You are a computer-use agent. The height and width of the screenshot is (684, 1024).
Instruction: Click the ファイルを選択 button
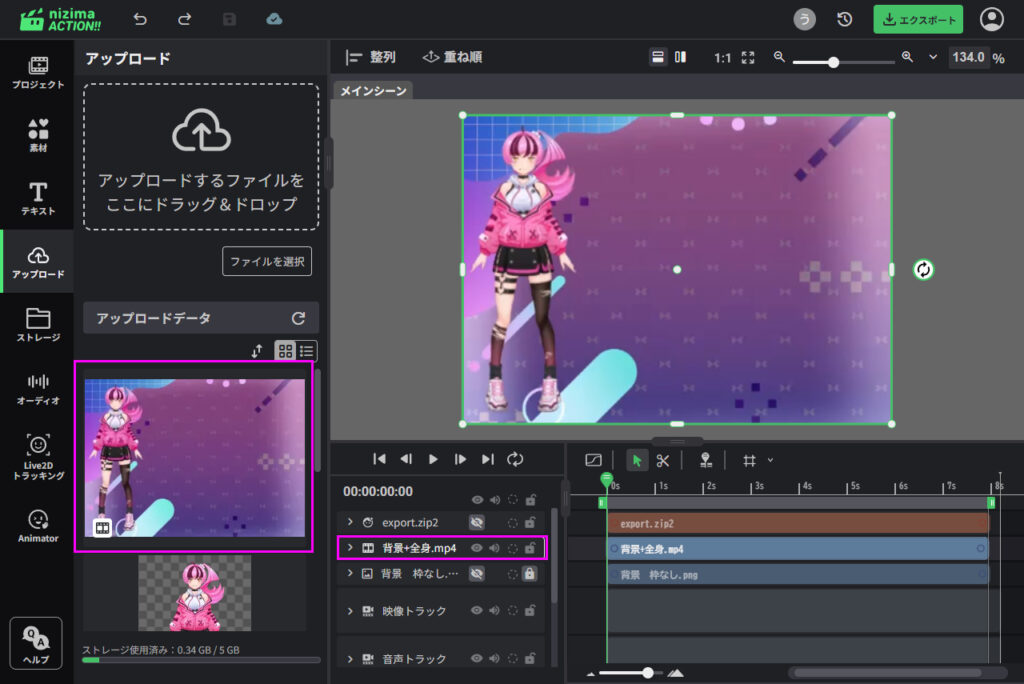(267, 261)
